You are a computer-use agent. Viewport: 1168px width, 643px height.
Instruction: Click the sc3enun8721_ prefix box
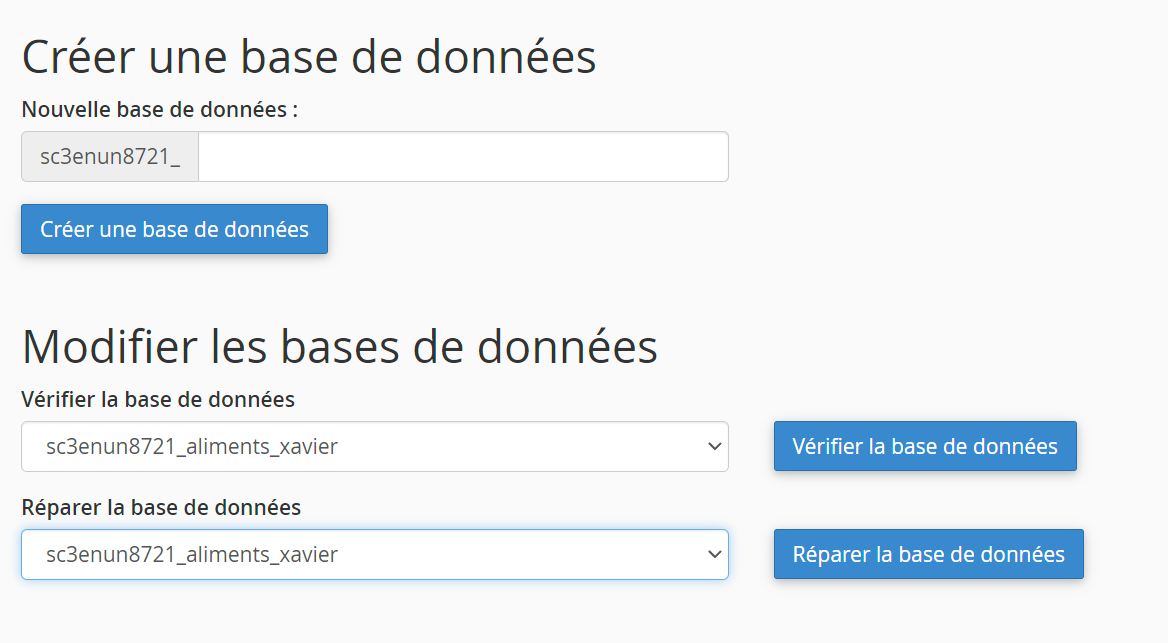click(x=110, y=157)
